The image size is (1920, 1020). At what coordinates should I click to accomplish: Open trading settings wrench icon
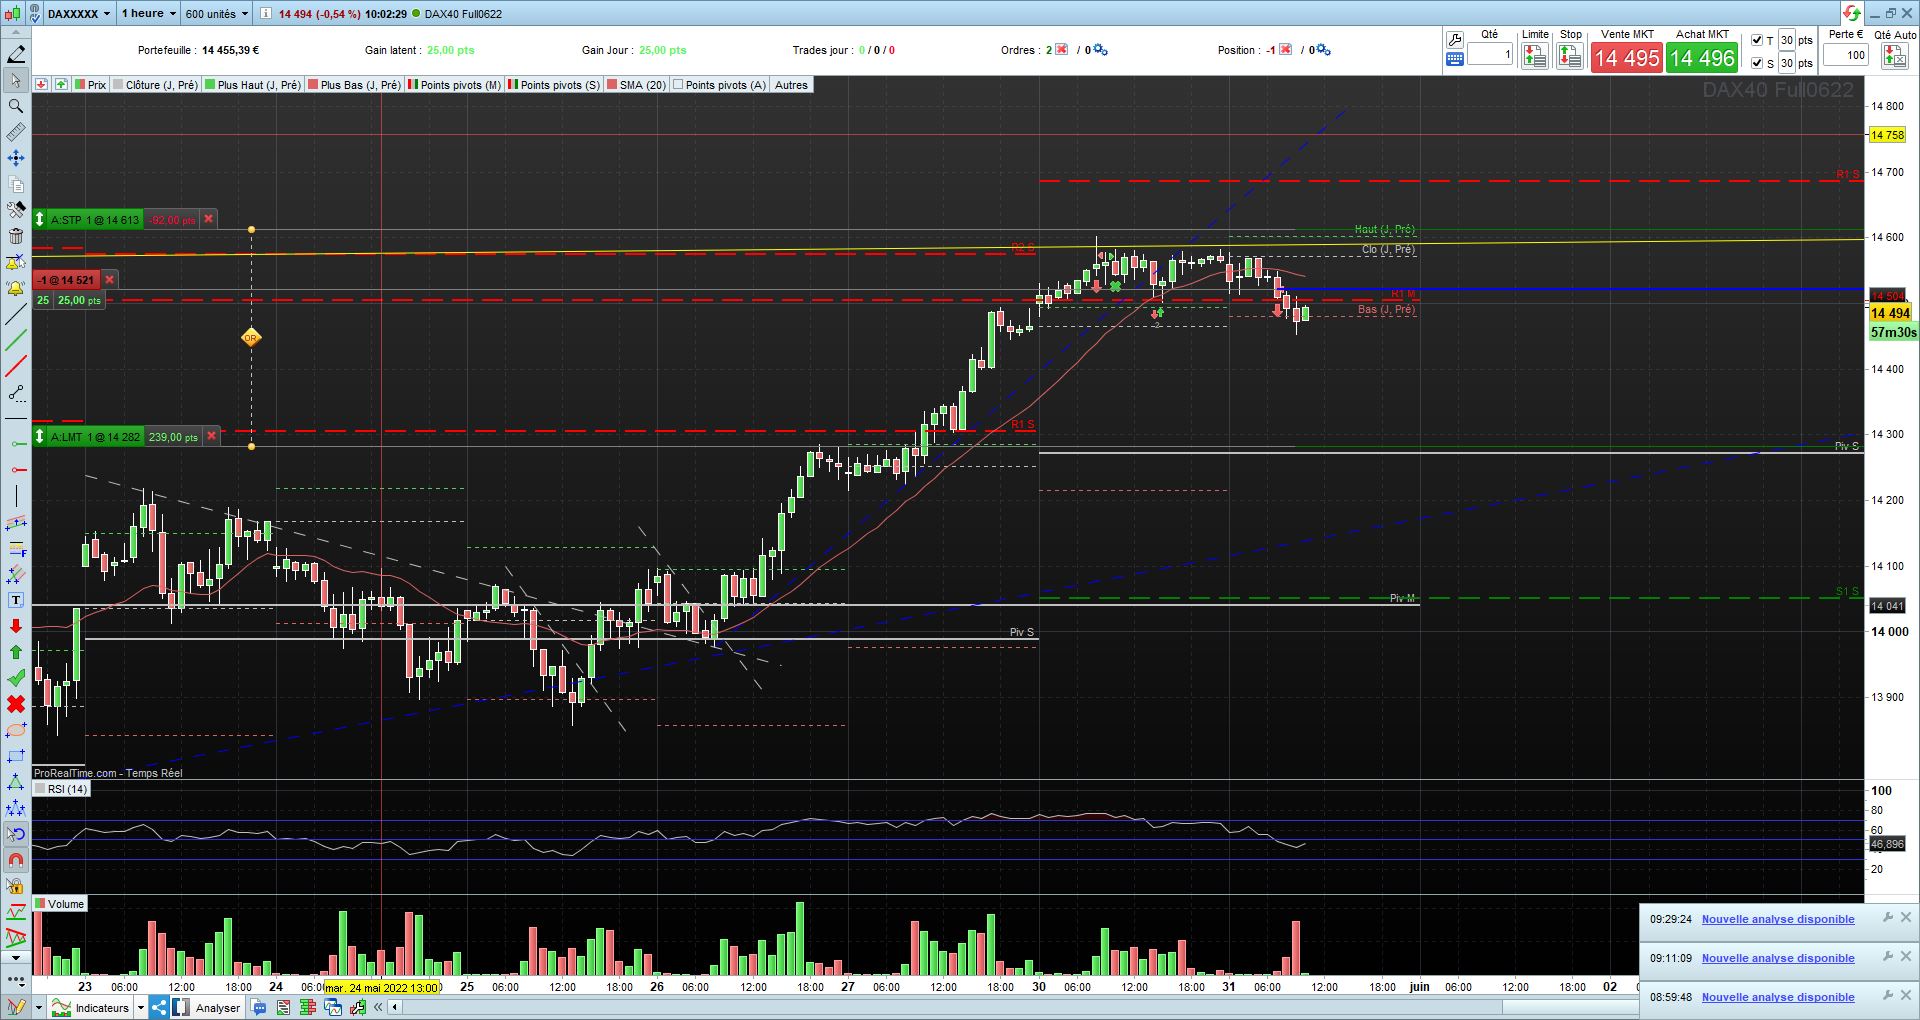1455,40
